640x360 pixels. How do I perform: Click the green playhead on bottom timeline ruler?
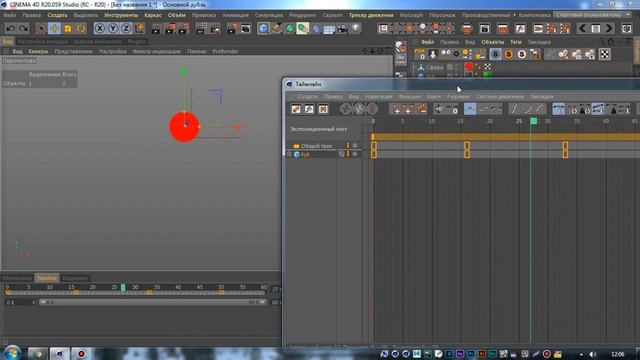[x=123, y=287]
